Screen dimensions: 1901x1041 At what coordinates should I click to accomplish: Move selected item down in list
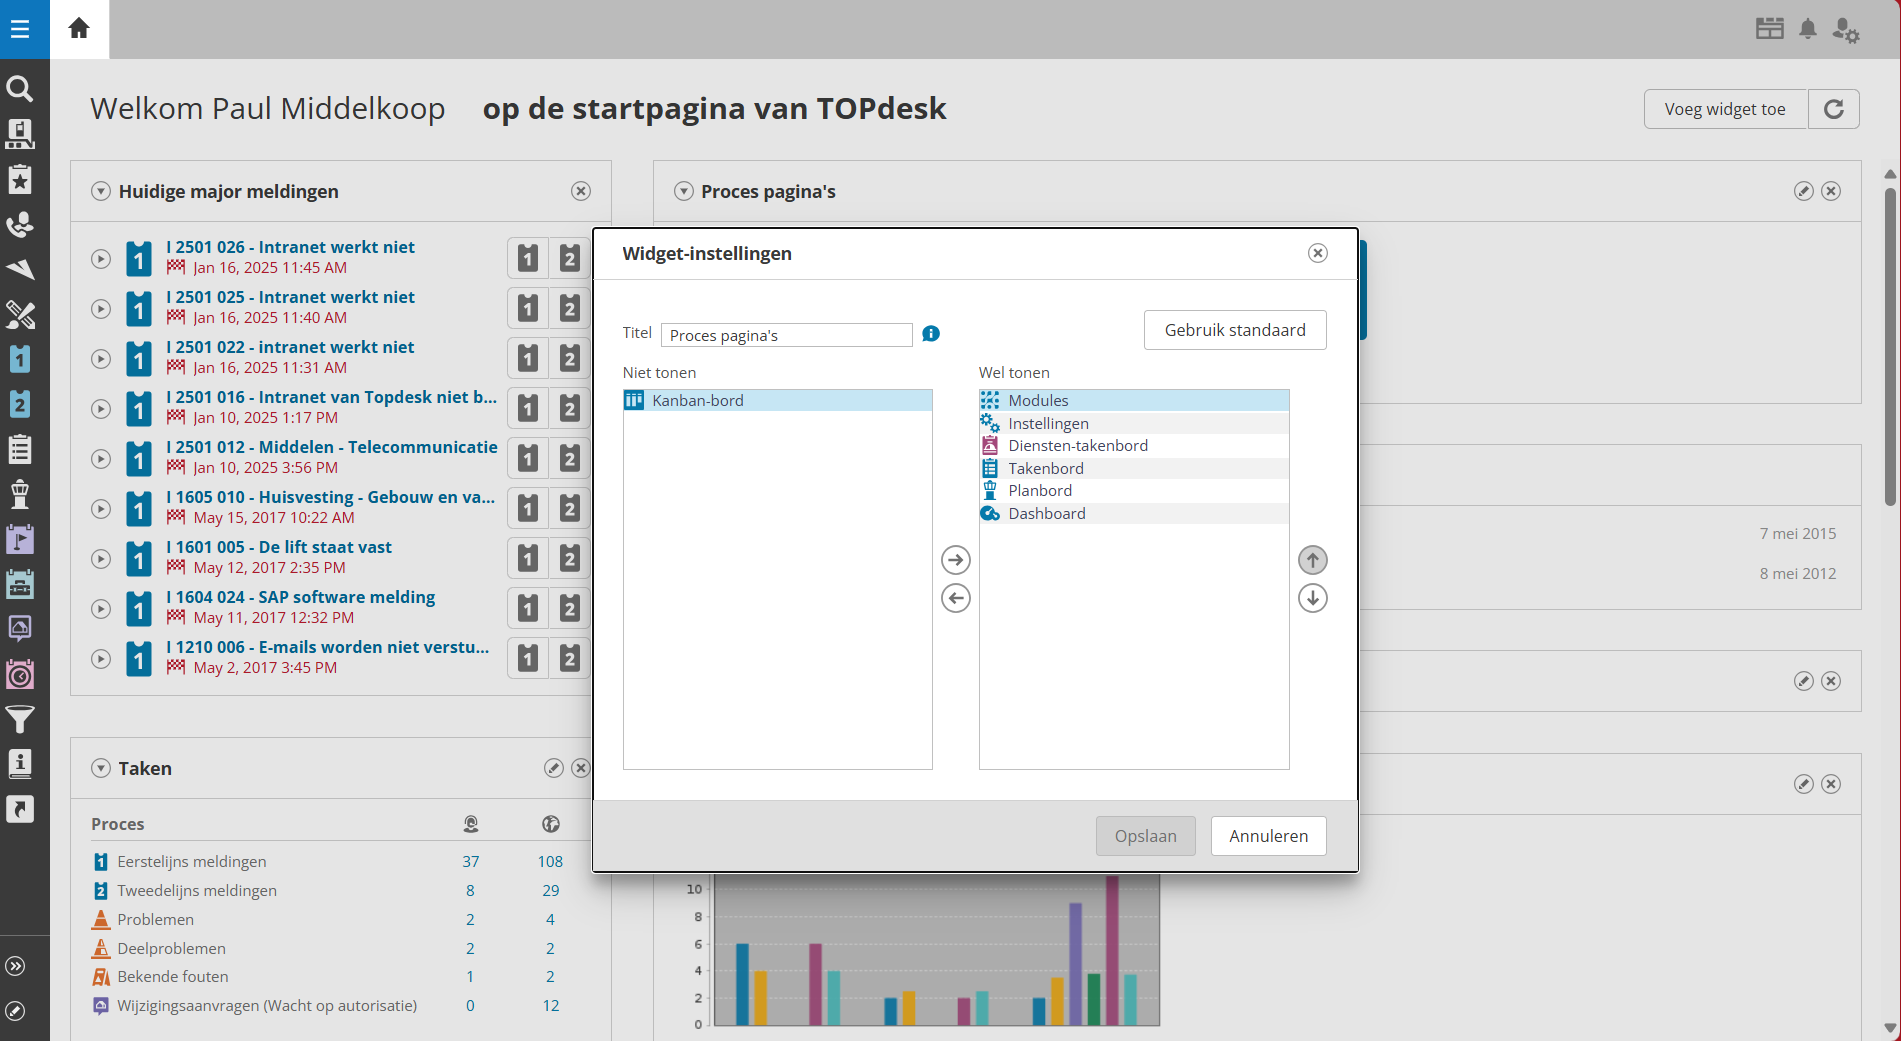click(1312, 598)
